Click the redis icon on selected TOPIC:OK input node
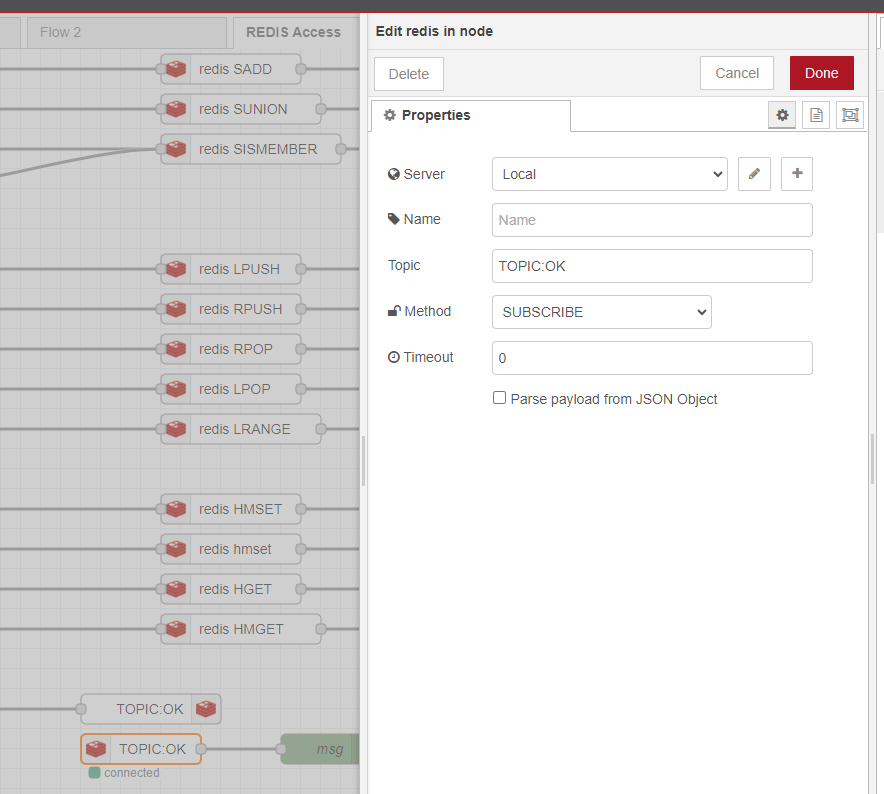Image resolution: width=884 pixels, height=794 pixels. pyautogui.click(x=96, y=749)
